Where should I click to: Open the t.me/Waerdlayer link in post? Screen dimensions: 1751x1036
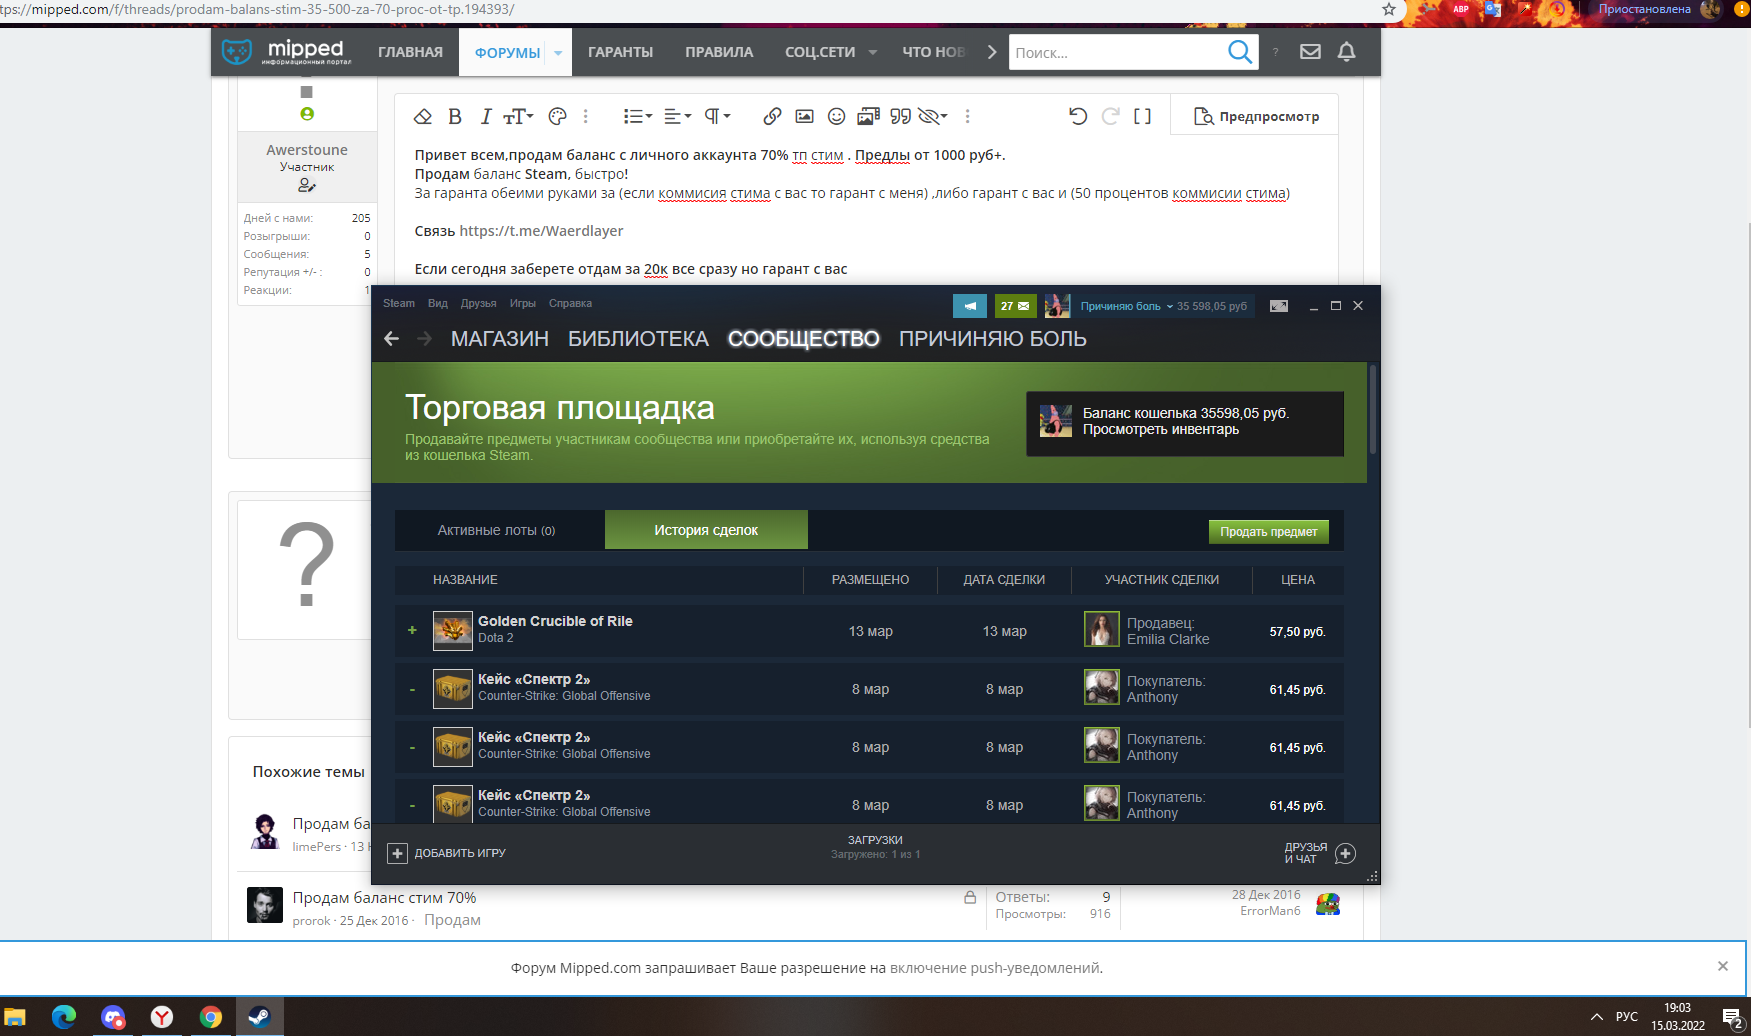coord(541,231)
